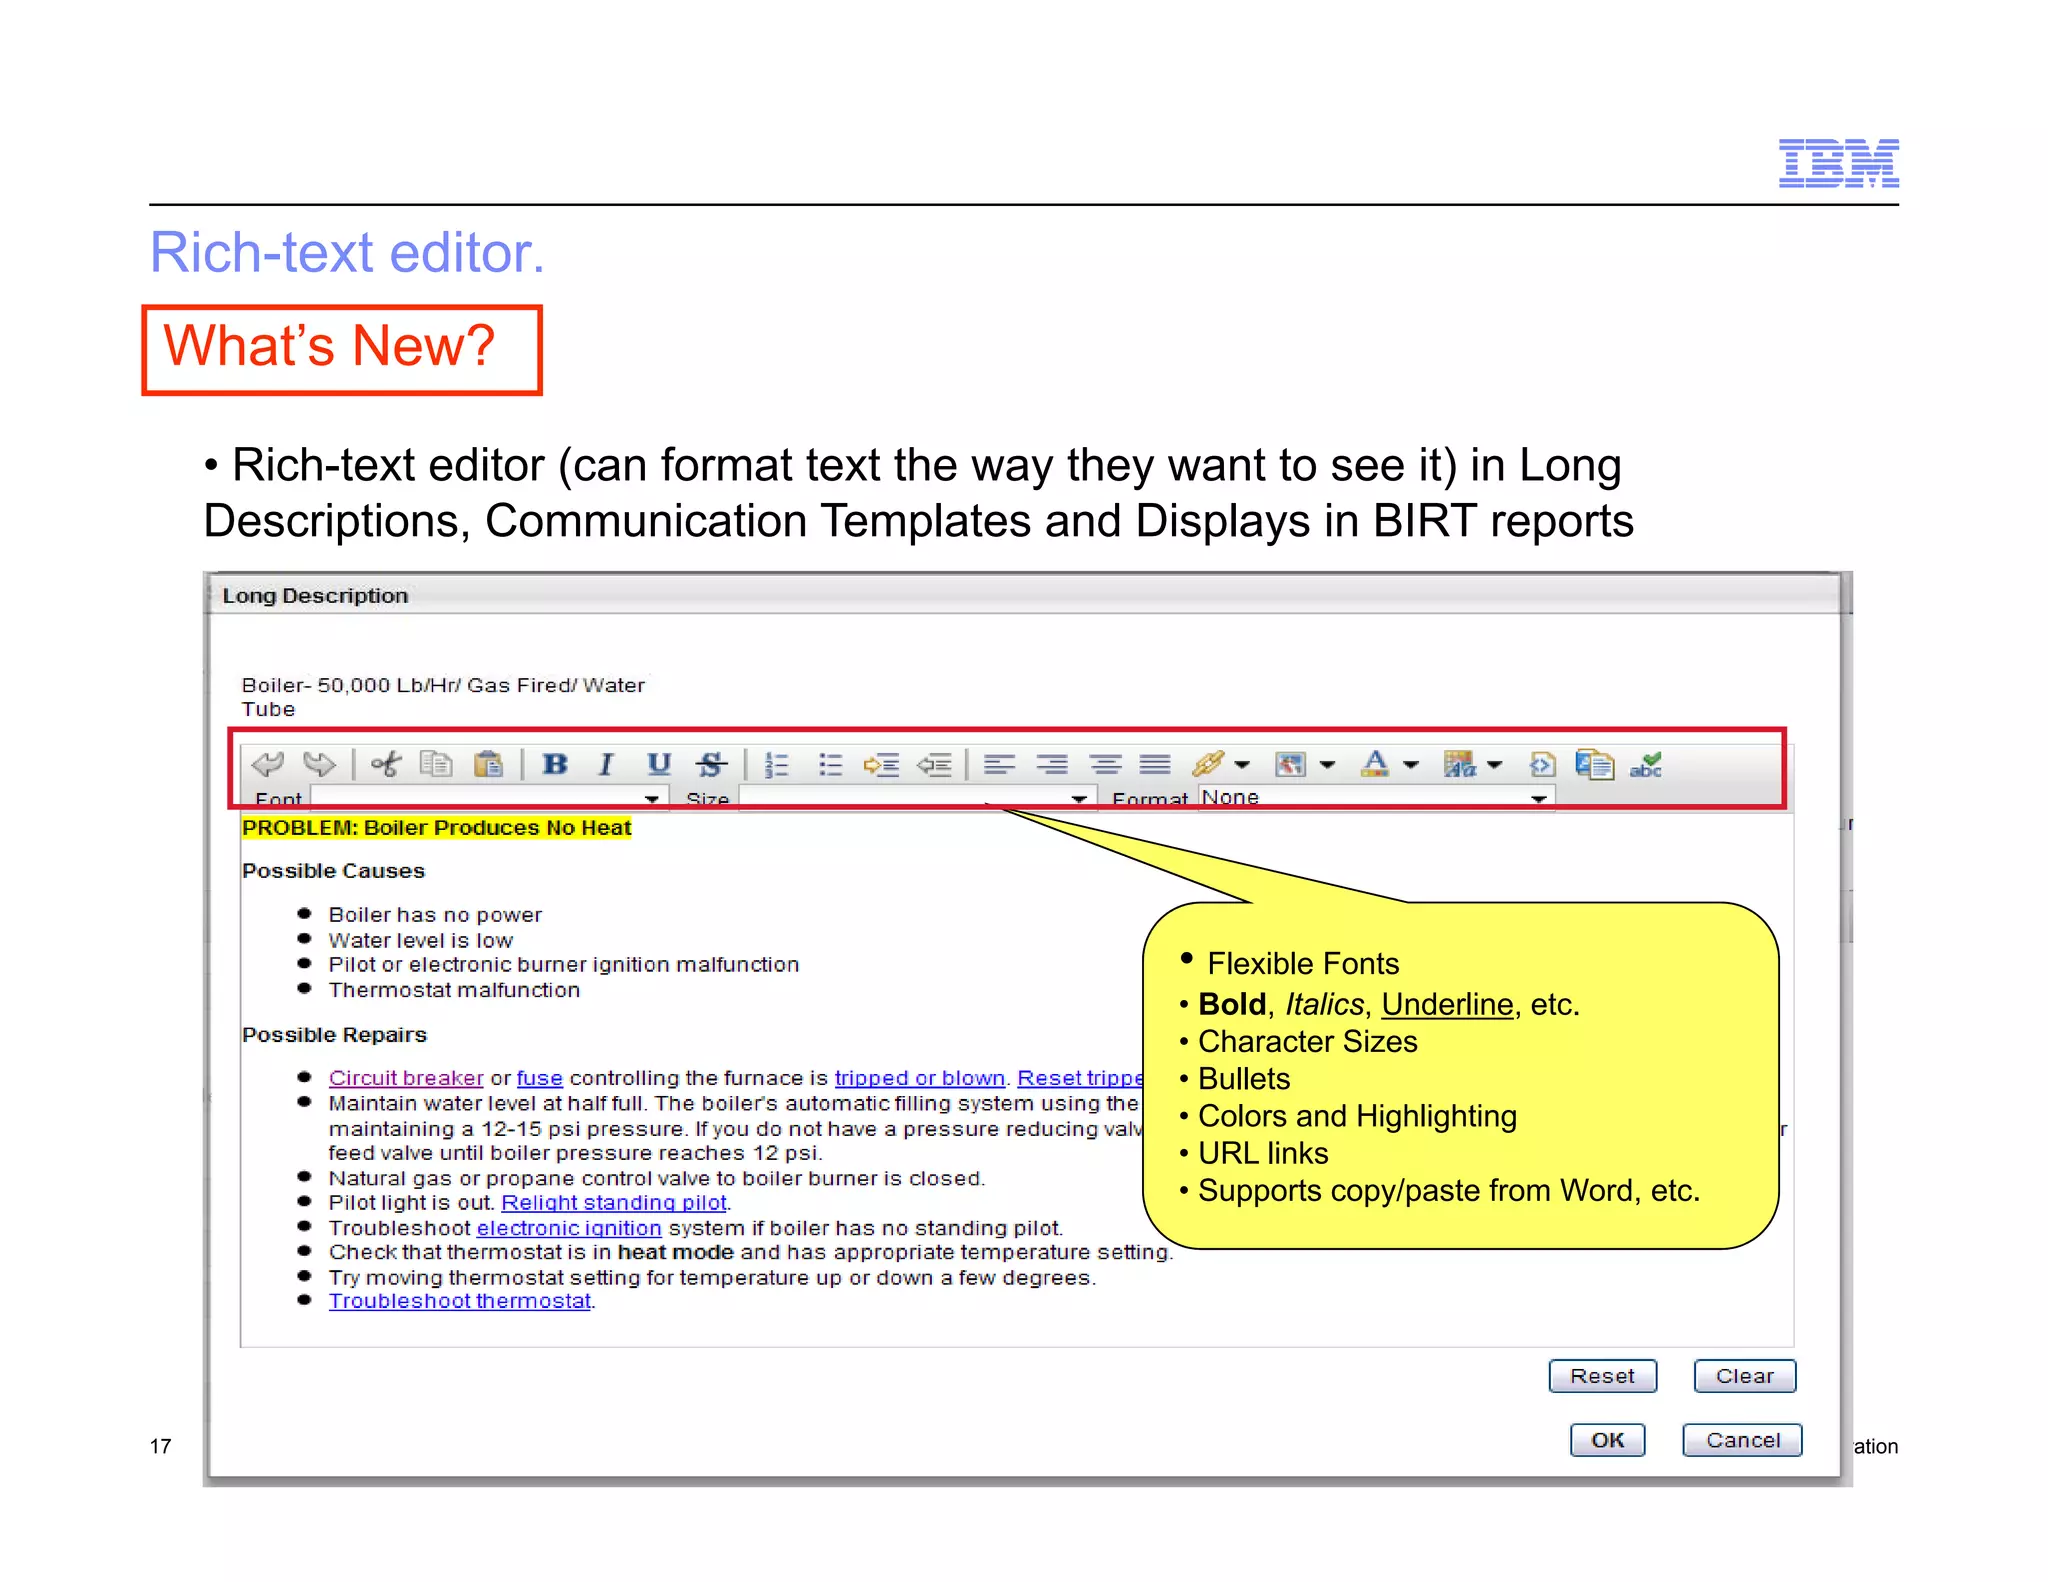Click the paste from Word icon
2048x1582 pixels.
click(x=1594, y=765)
